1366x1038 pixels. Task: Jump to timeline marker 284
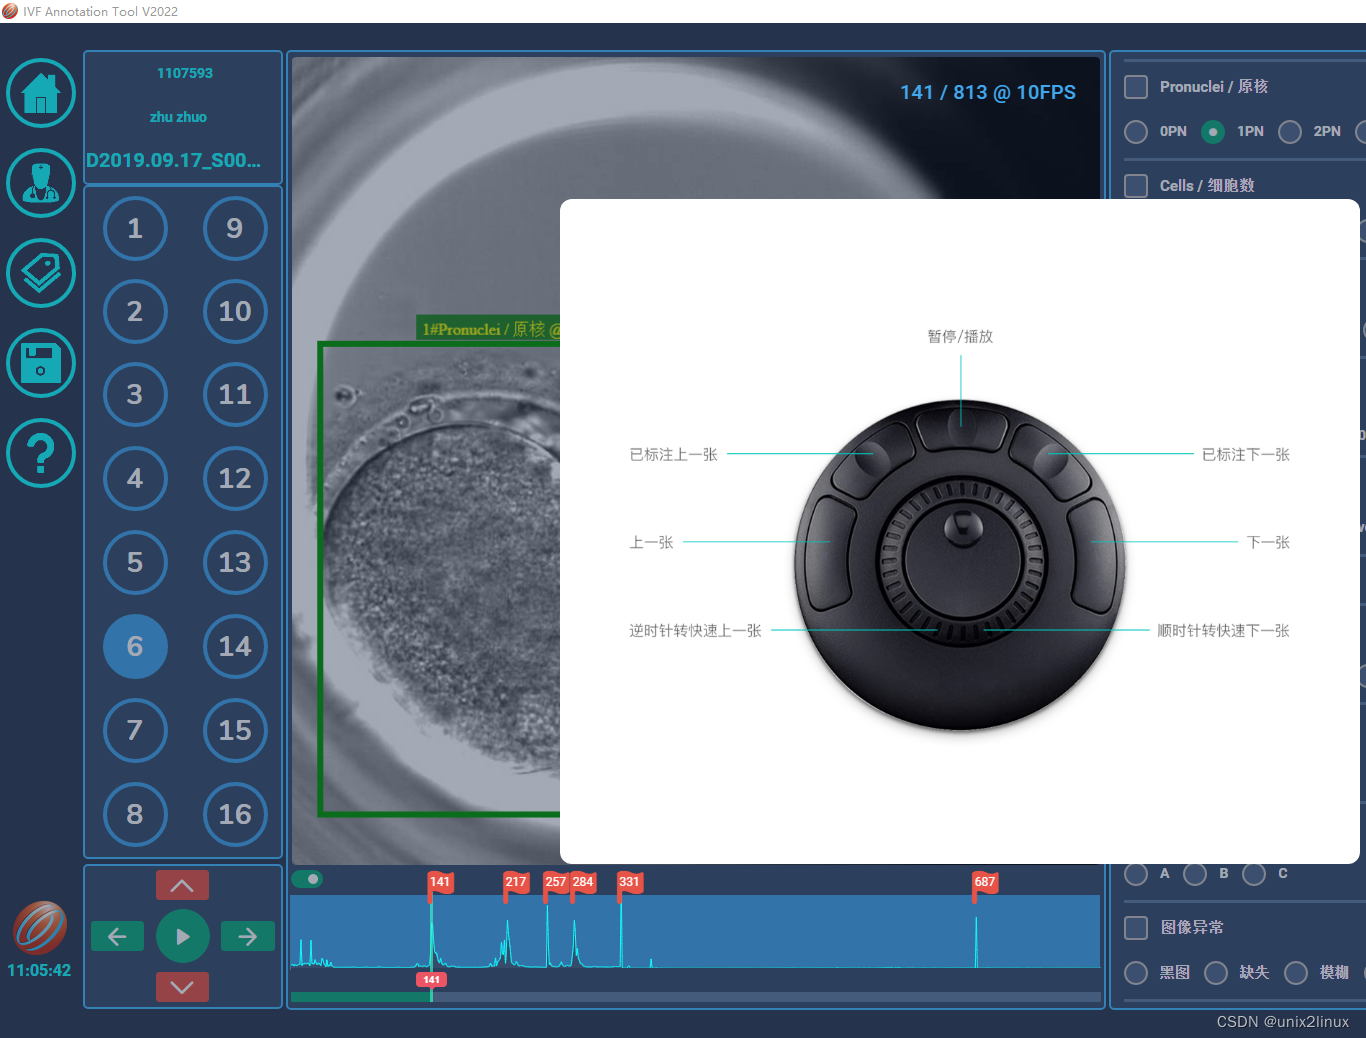583,882
